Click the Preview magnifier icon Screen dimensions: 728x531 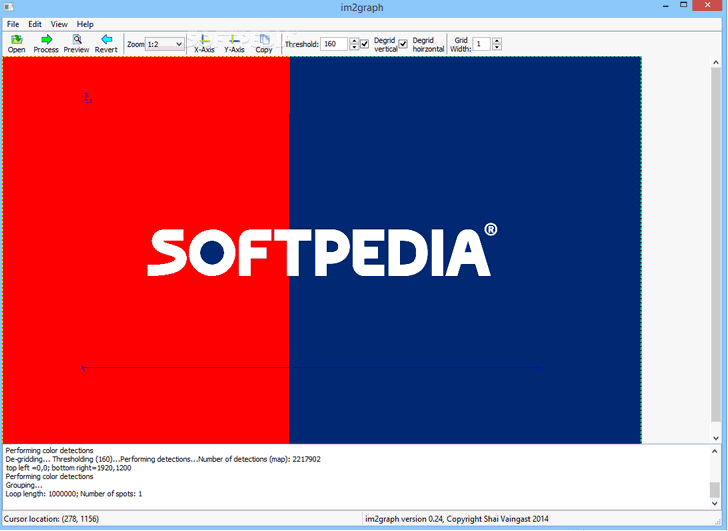click(76, 40)
